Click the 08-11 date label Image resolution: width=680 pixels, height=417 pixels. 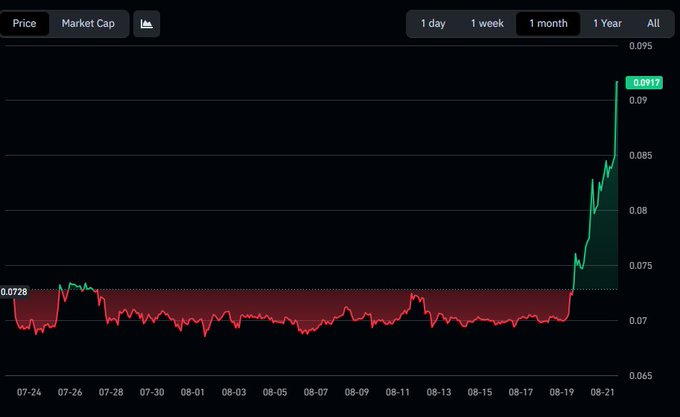(x=398, y=392)
